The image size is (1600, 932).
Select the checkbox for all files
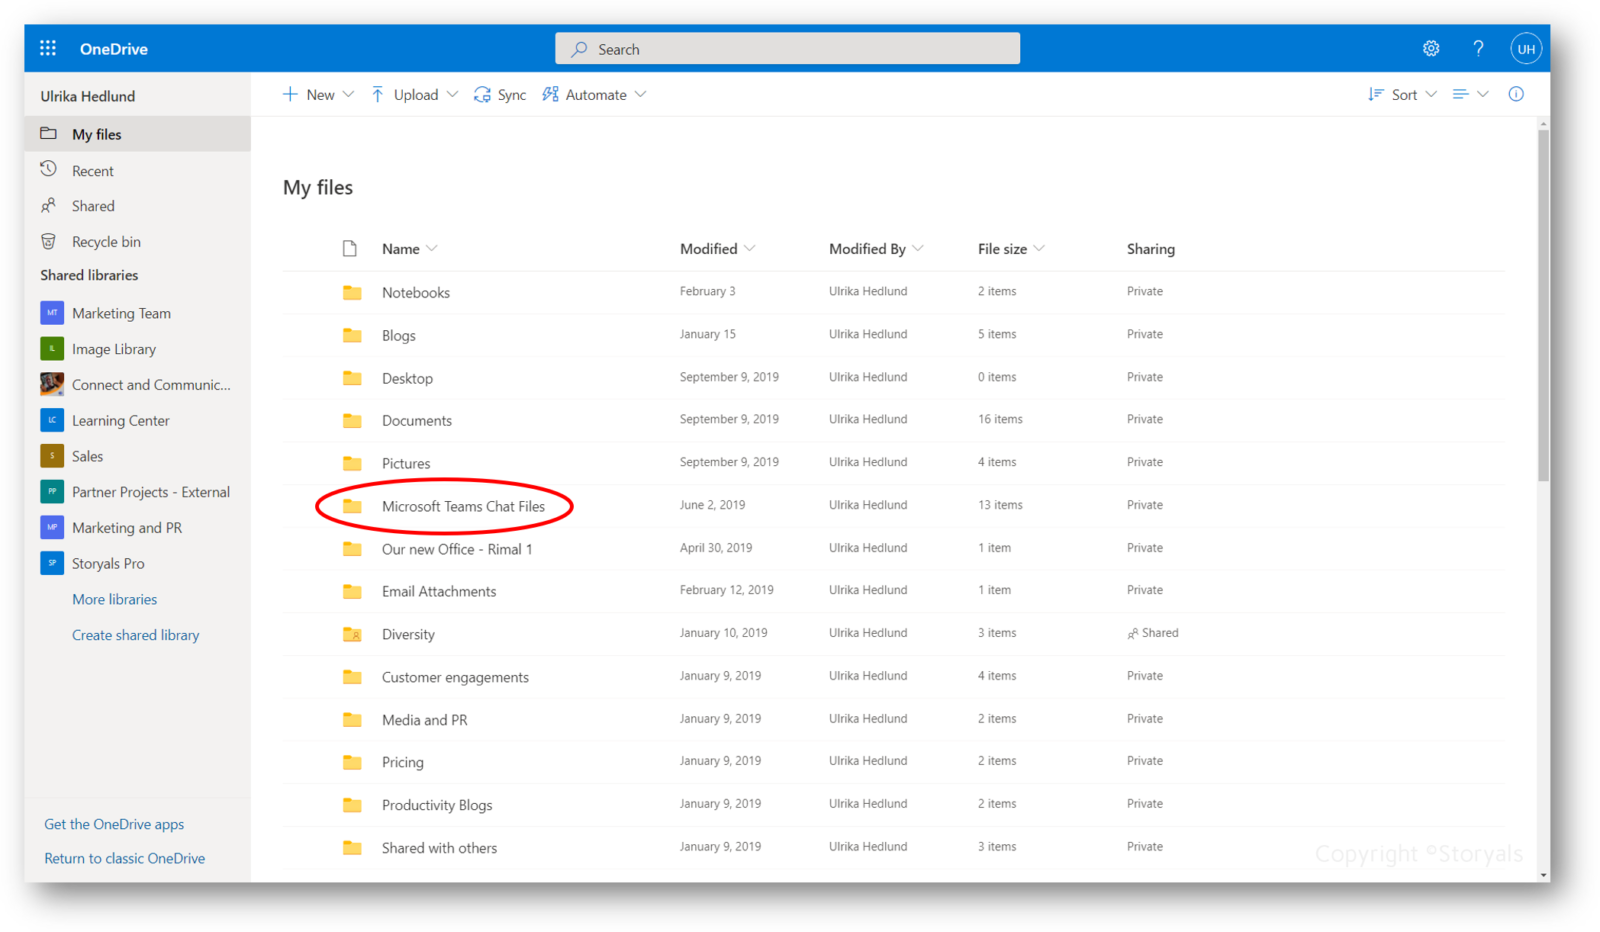(x=348, y=248)
